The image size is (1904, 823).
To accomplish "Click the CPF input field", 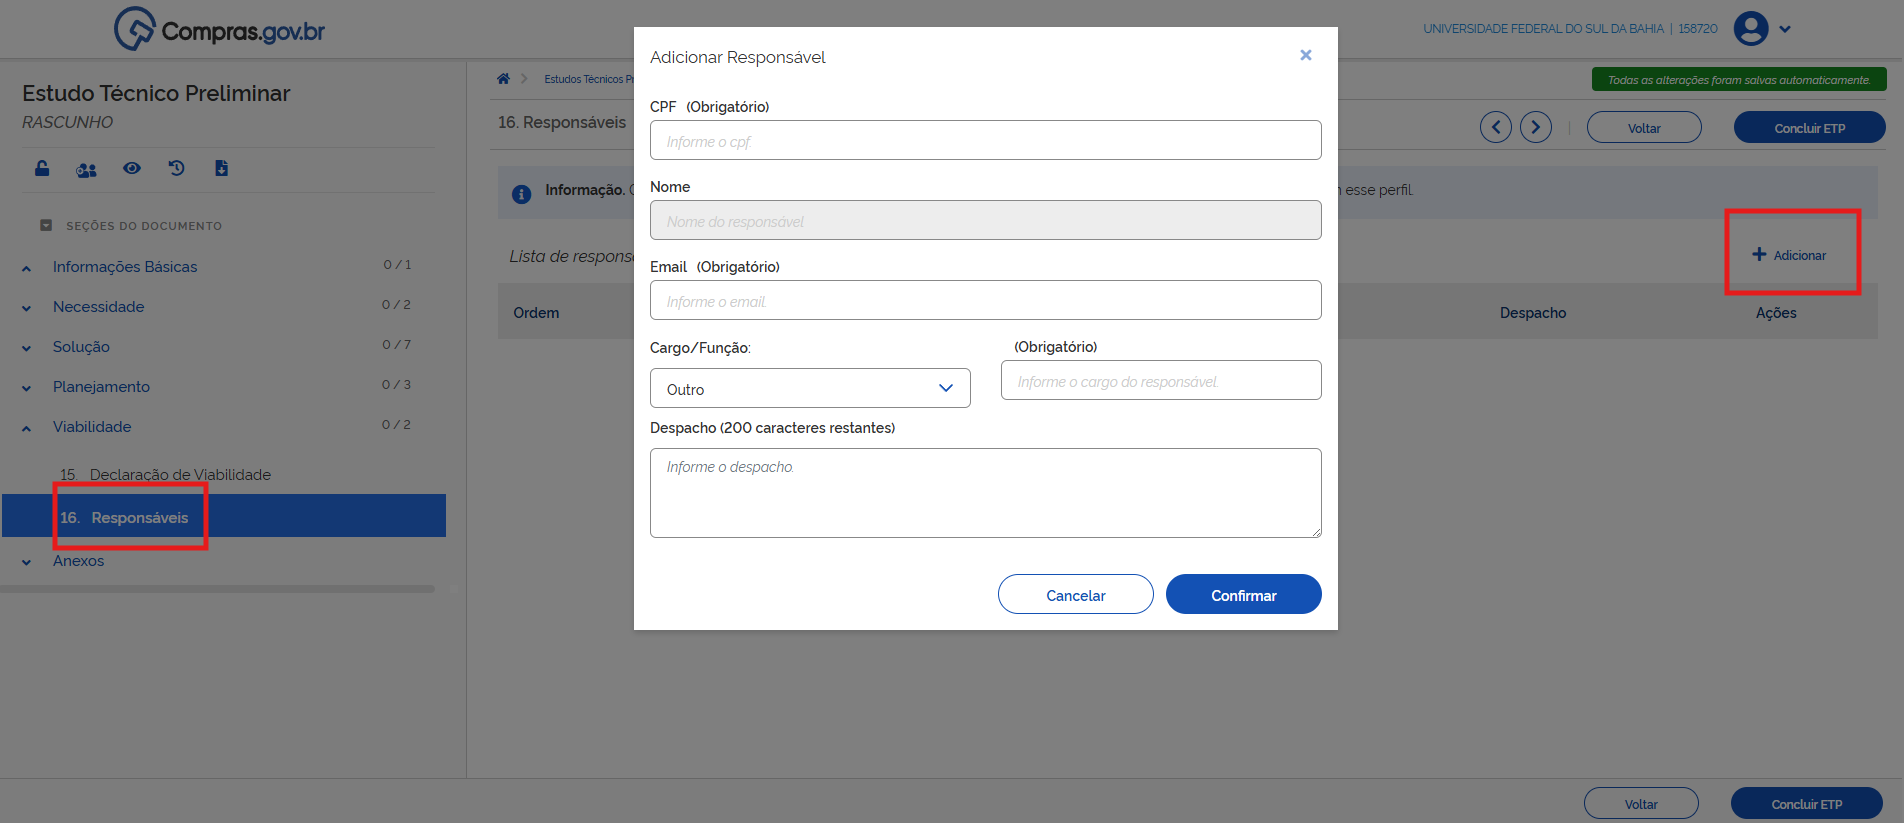I will click(x=985, y=141).
